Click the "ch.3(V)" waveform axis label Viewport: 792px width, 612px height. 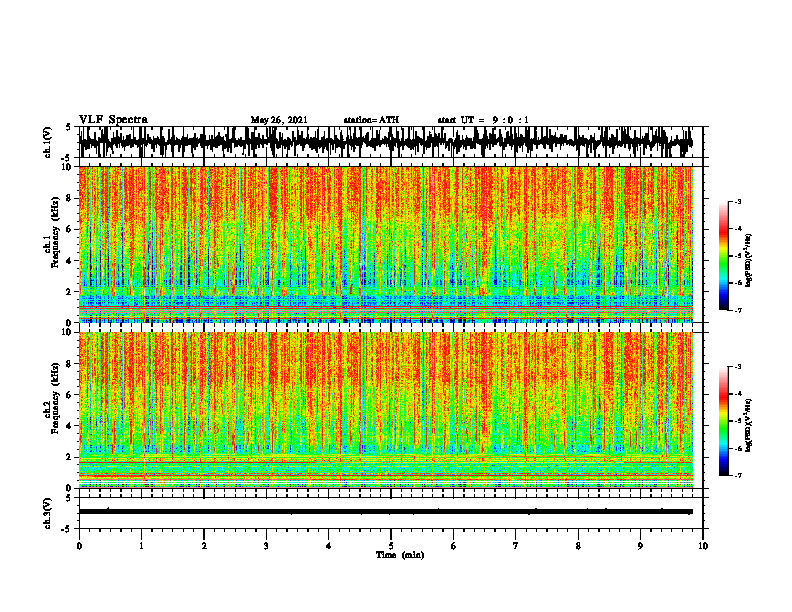tap(48, 513)
